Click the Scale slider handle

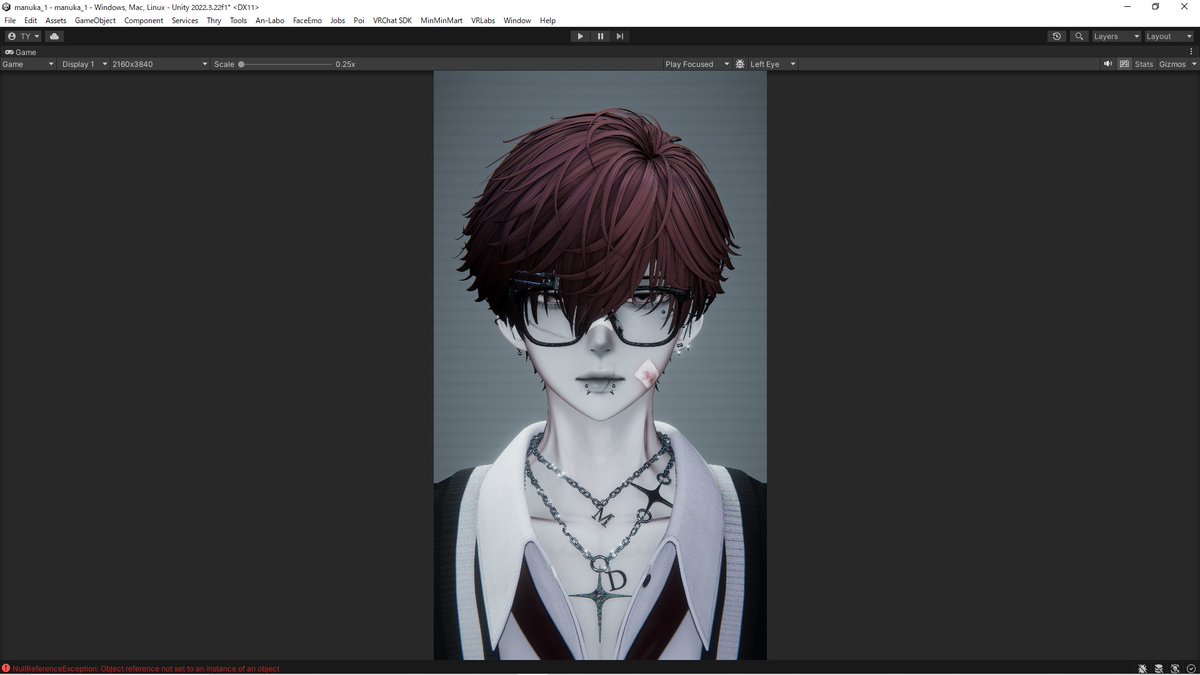241,64
